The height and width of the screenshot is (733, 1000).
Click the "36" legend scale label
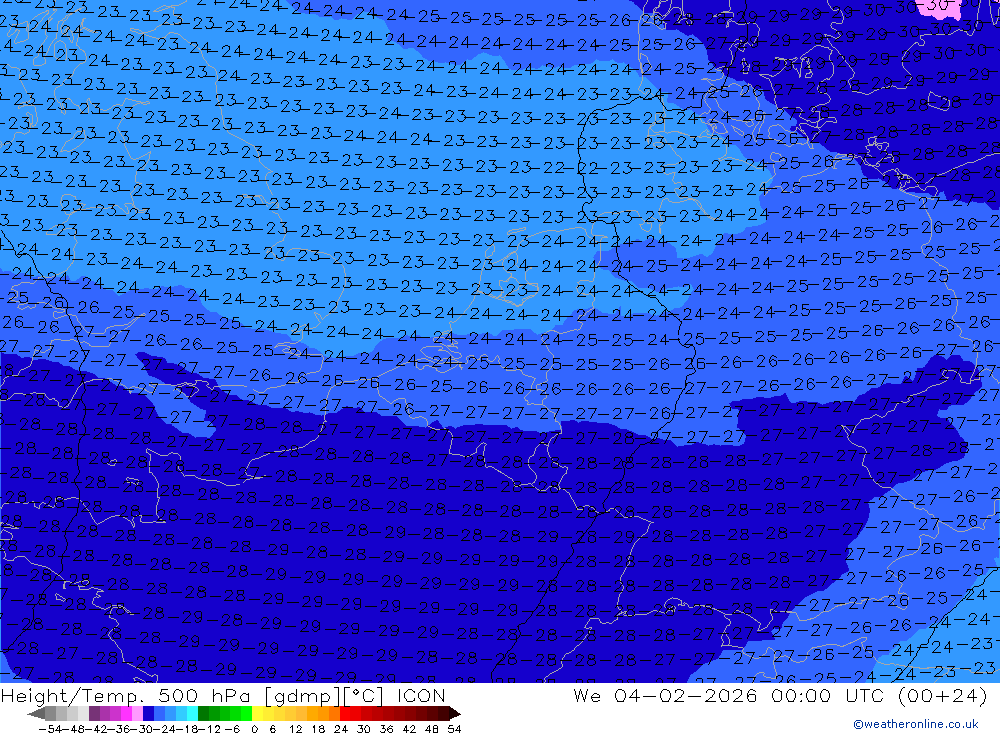386,729
